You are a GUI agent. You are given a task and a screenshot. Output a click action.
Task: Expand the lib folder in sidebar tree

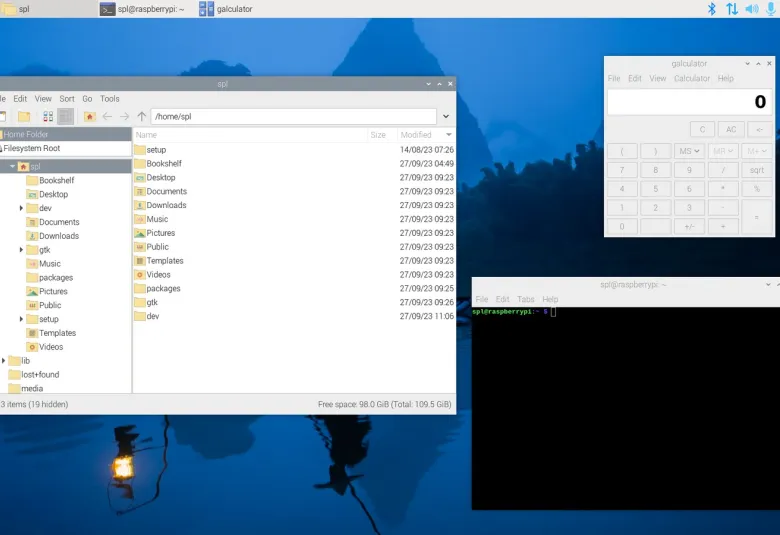coord(3,361)
